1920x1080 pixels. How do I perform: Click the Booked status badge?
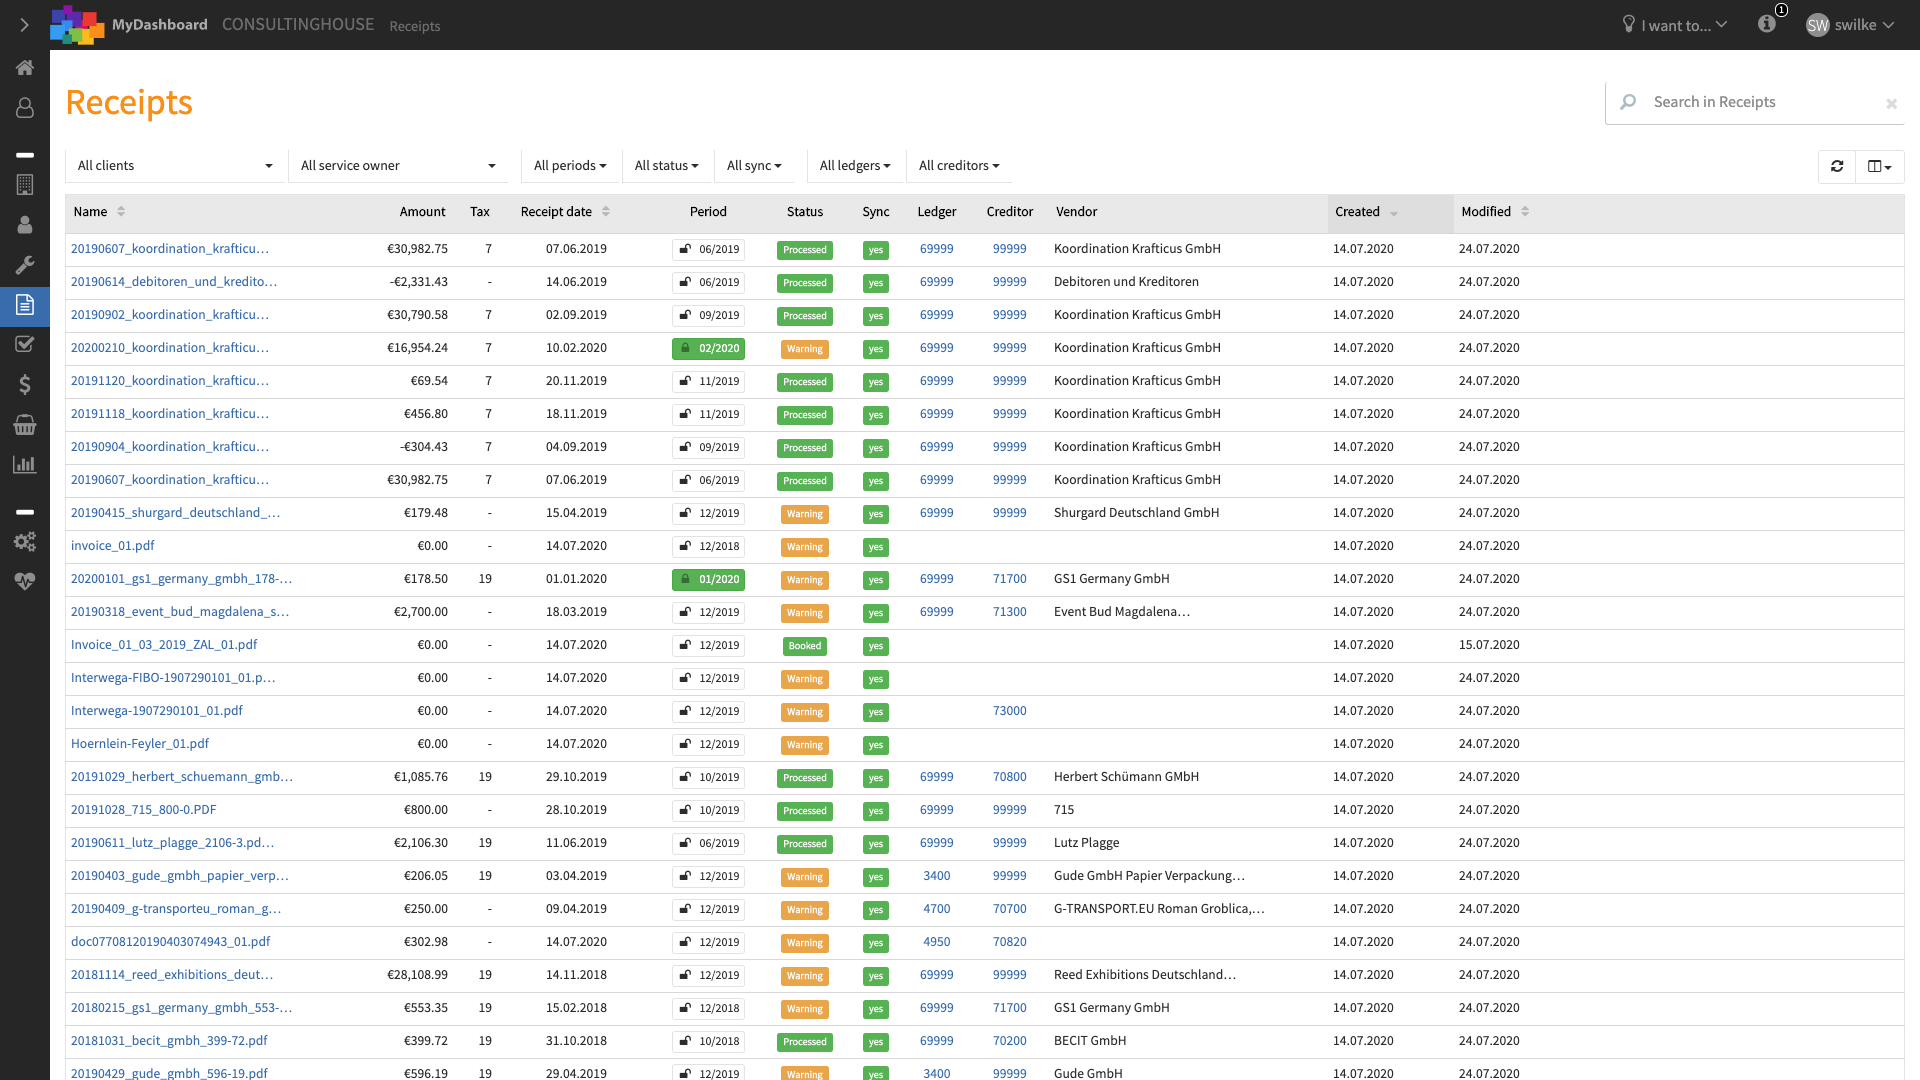pyautogui.click(x=804, y=646)
